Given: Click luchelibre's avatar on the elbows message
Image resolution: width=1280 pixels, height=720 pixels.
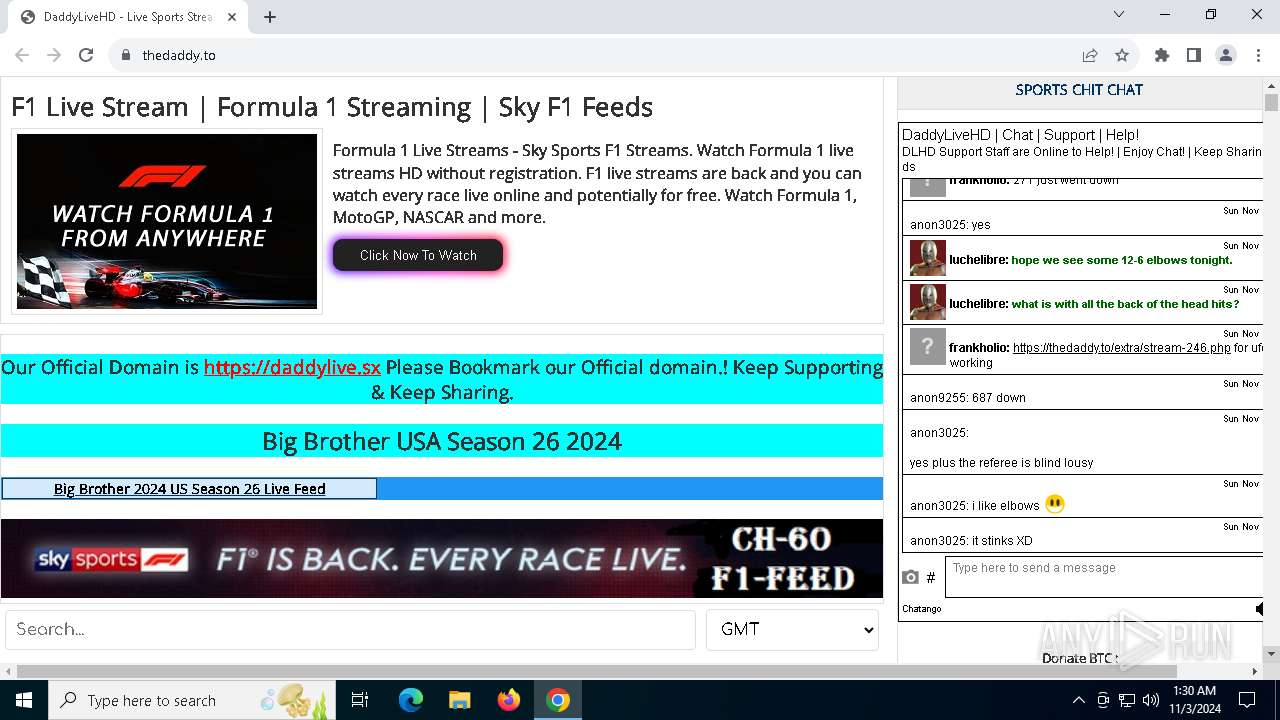Looking at the screenshot, I should tap(927, 258).
